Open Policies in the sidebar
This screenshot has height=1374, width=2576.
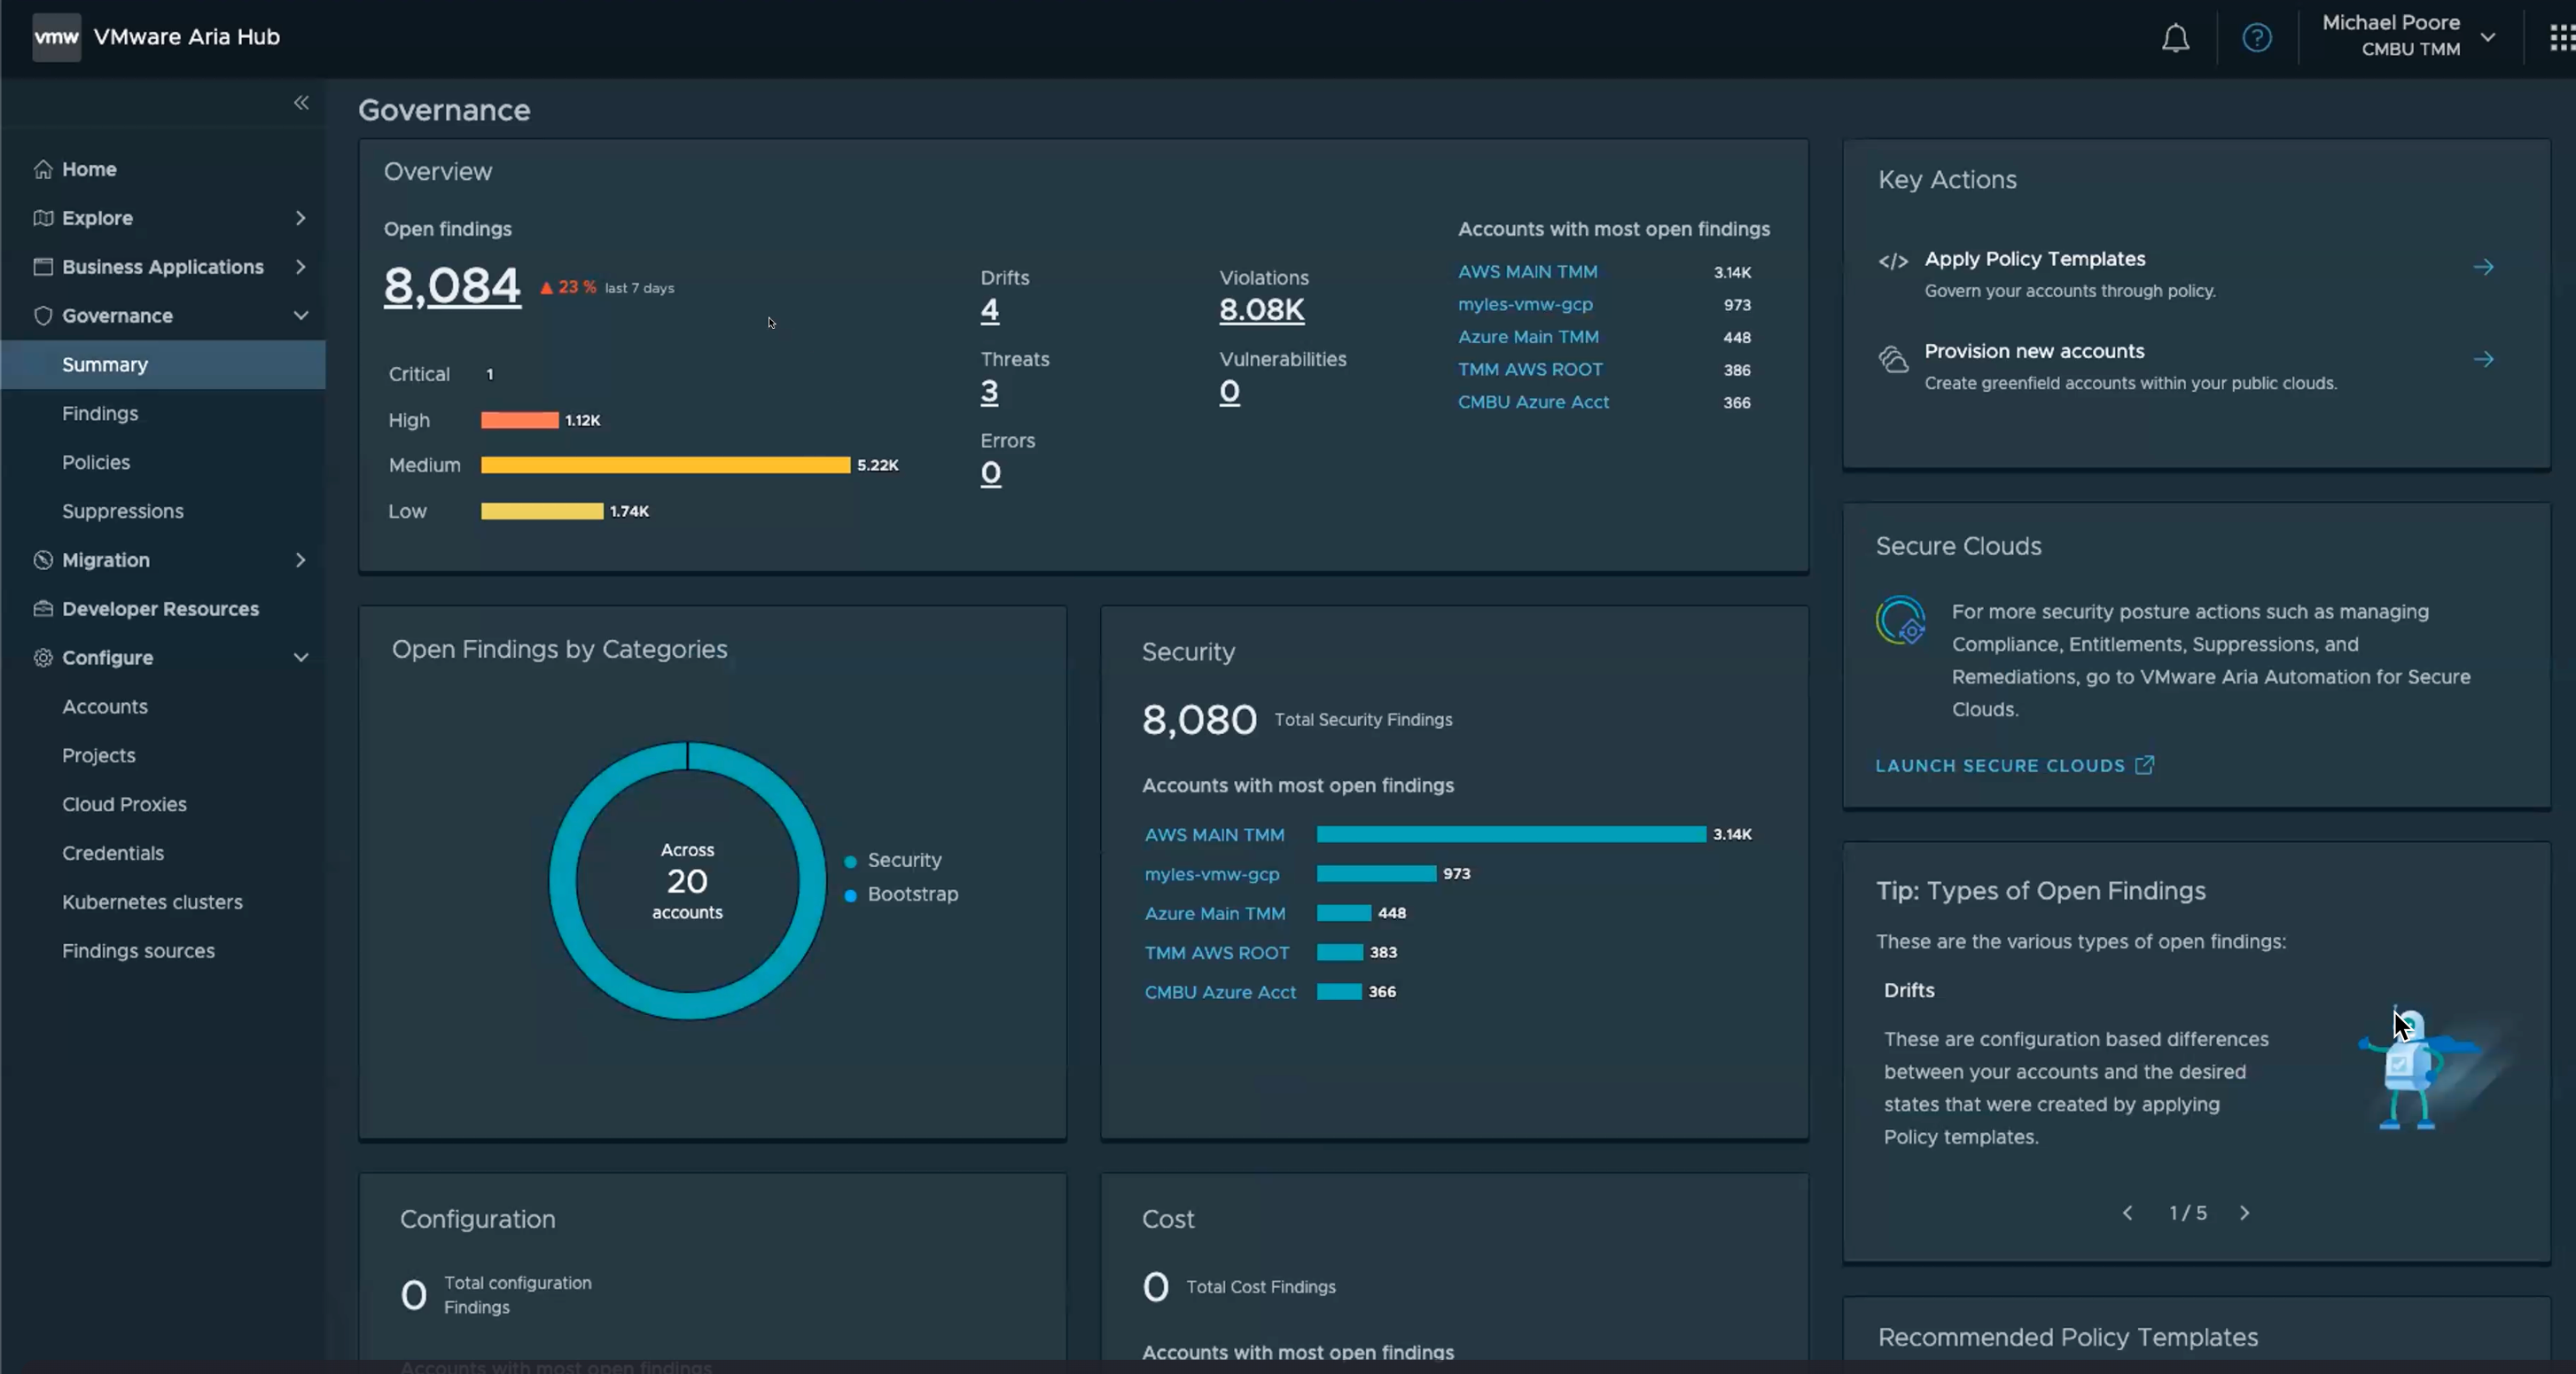click(x=96, y=462)
